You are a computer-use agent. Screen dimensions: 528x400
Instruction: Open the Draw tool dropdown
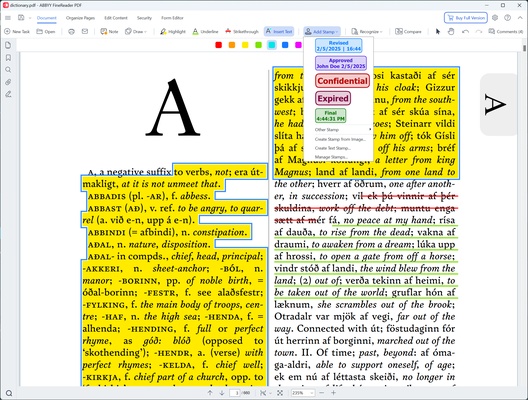tap(136, 31)
